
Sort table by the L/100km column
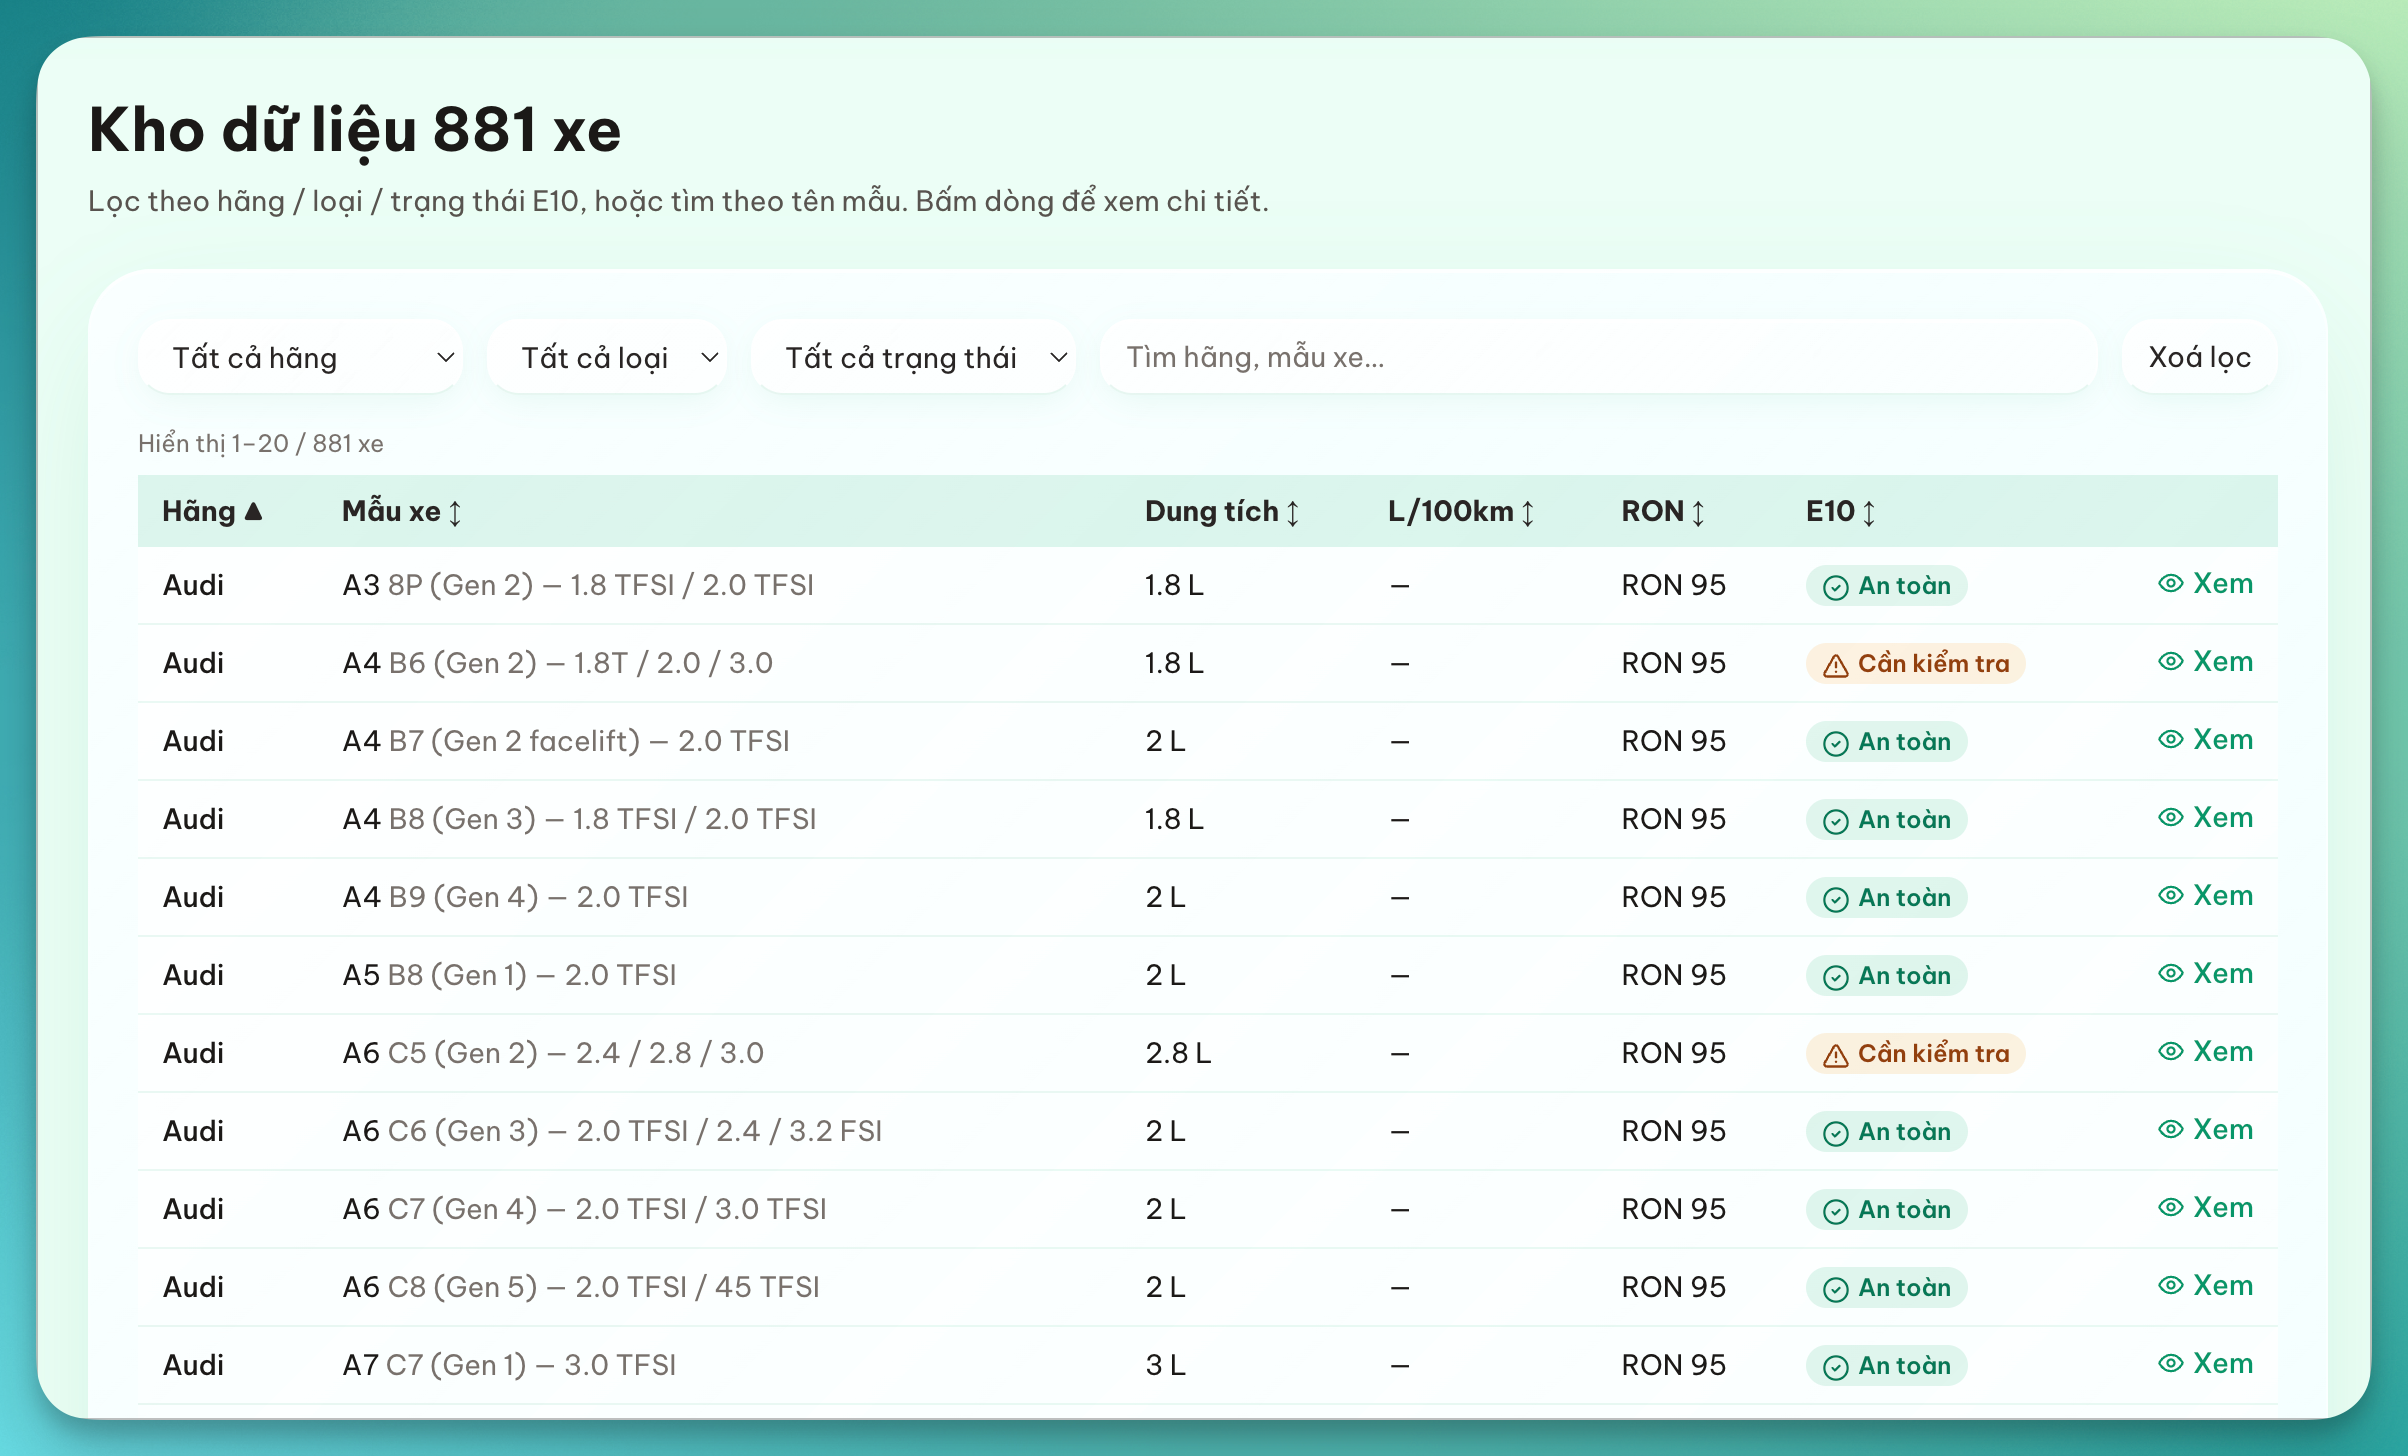[x=1461, y=511]
